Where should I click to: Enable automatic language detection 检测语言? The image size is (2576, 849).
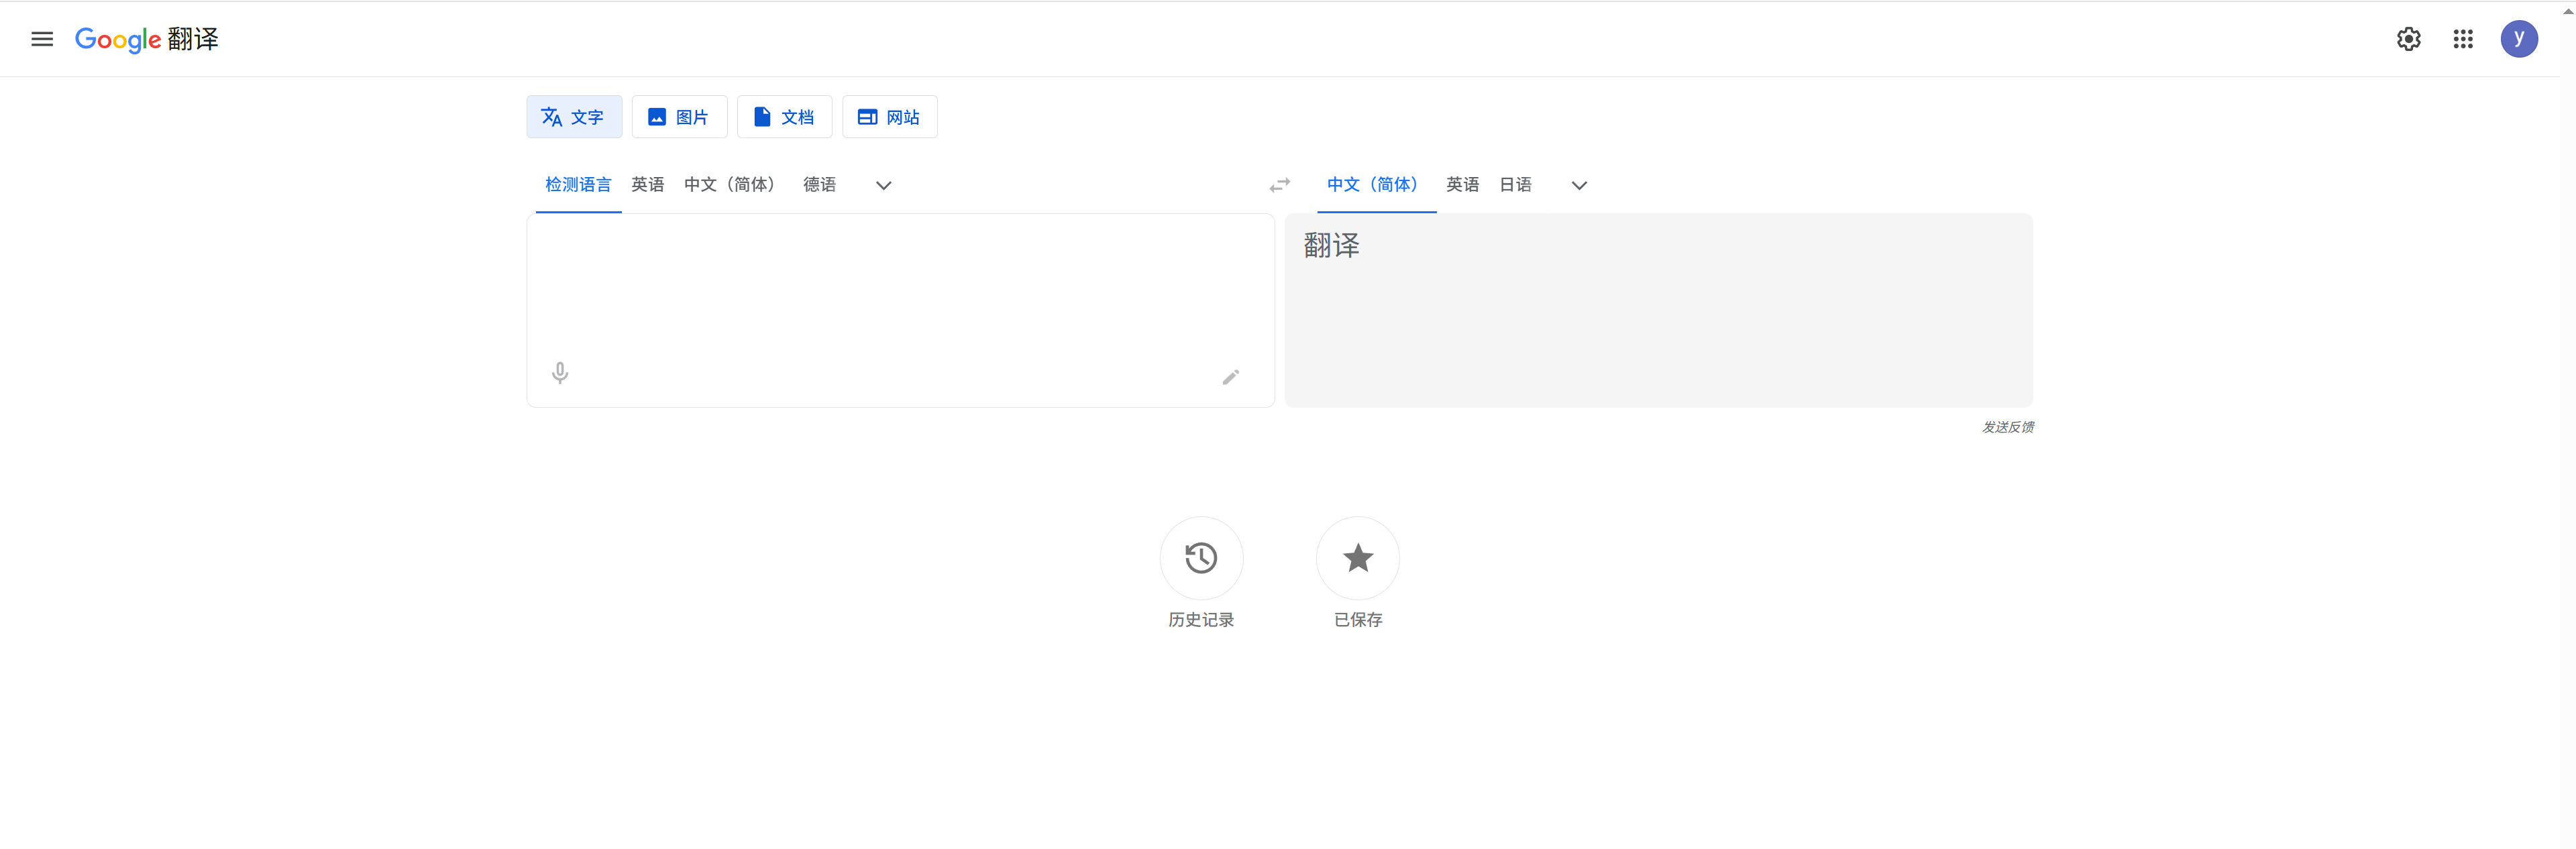click(x=578, y=184)
